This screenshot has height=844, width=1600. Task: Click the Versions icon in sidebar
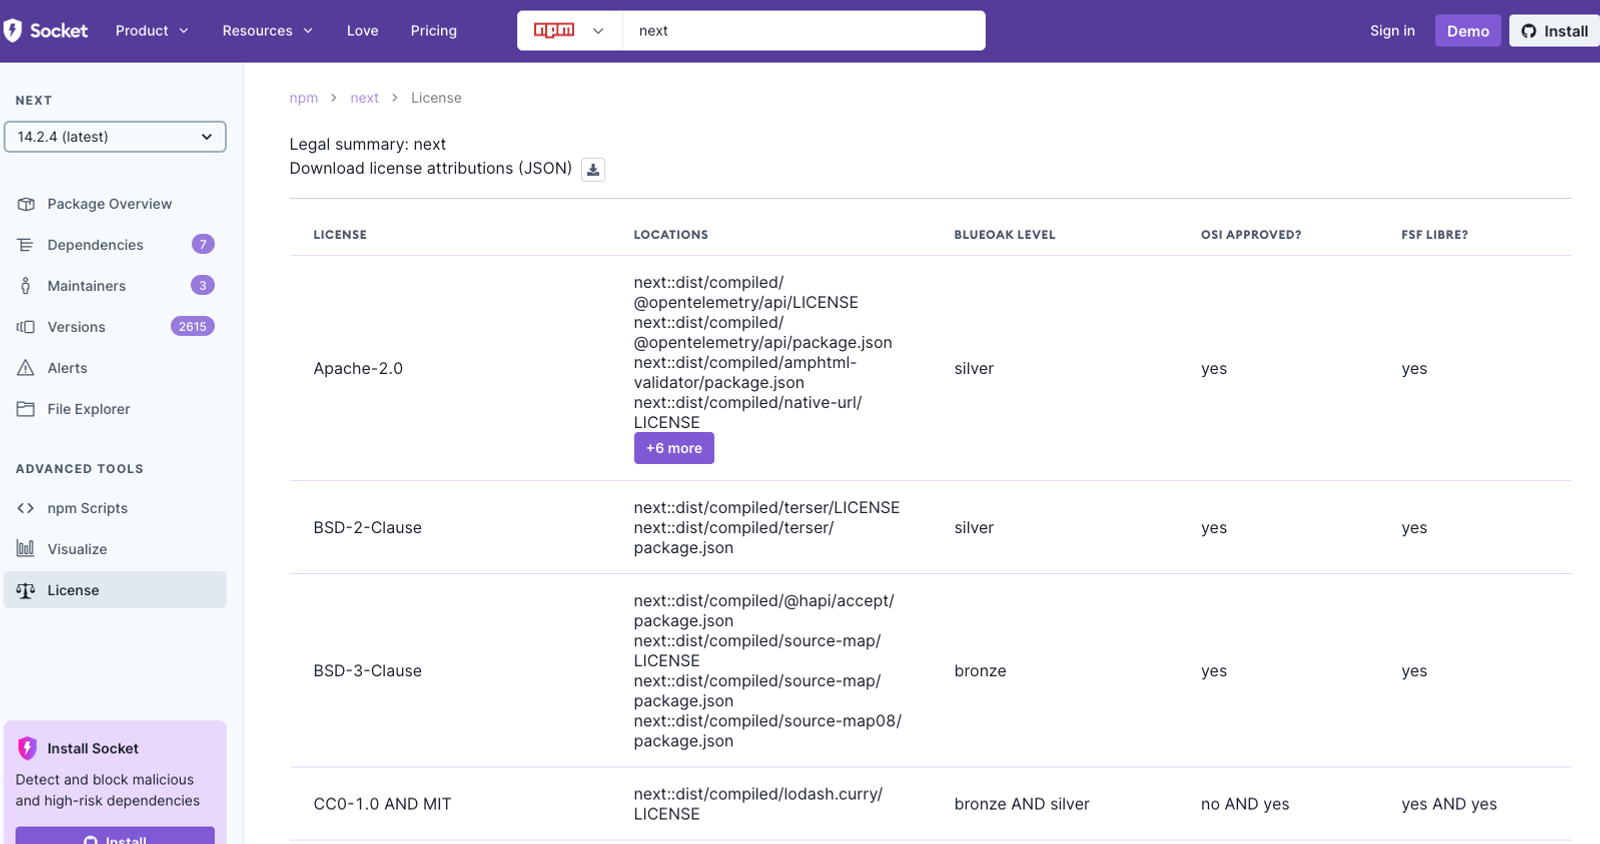[26, 327]
